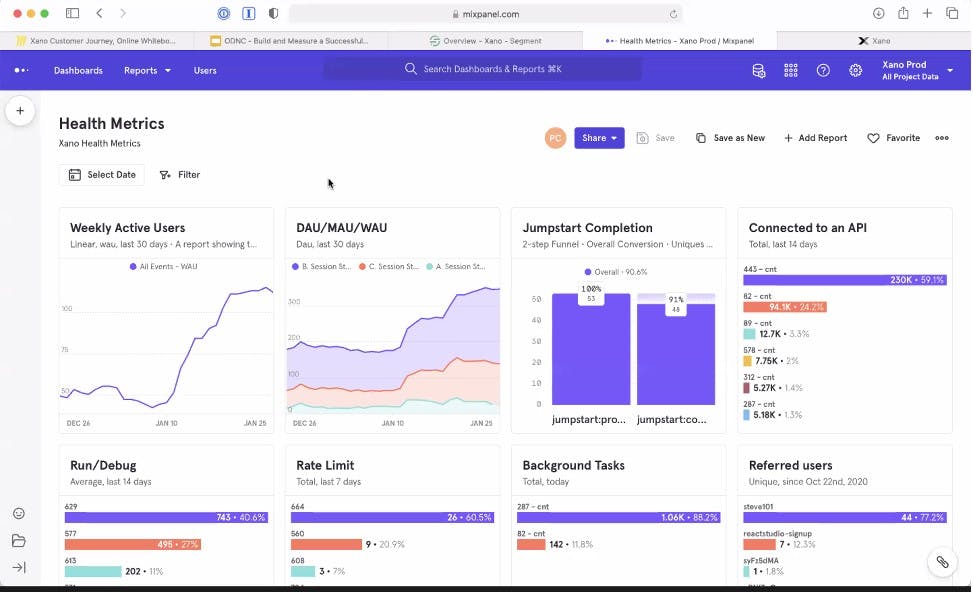Switch to Overview - Xano - Segment tab
973x592 pixels.
pos(485,40)
